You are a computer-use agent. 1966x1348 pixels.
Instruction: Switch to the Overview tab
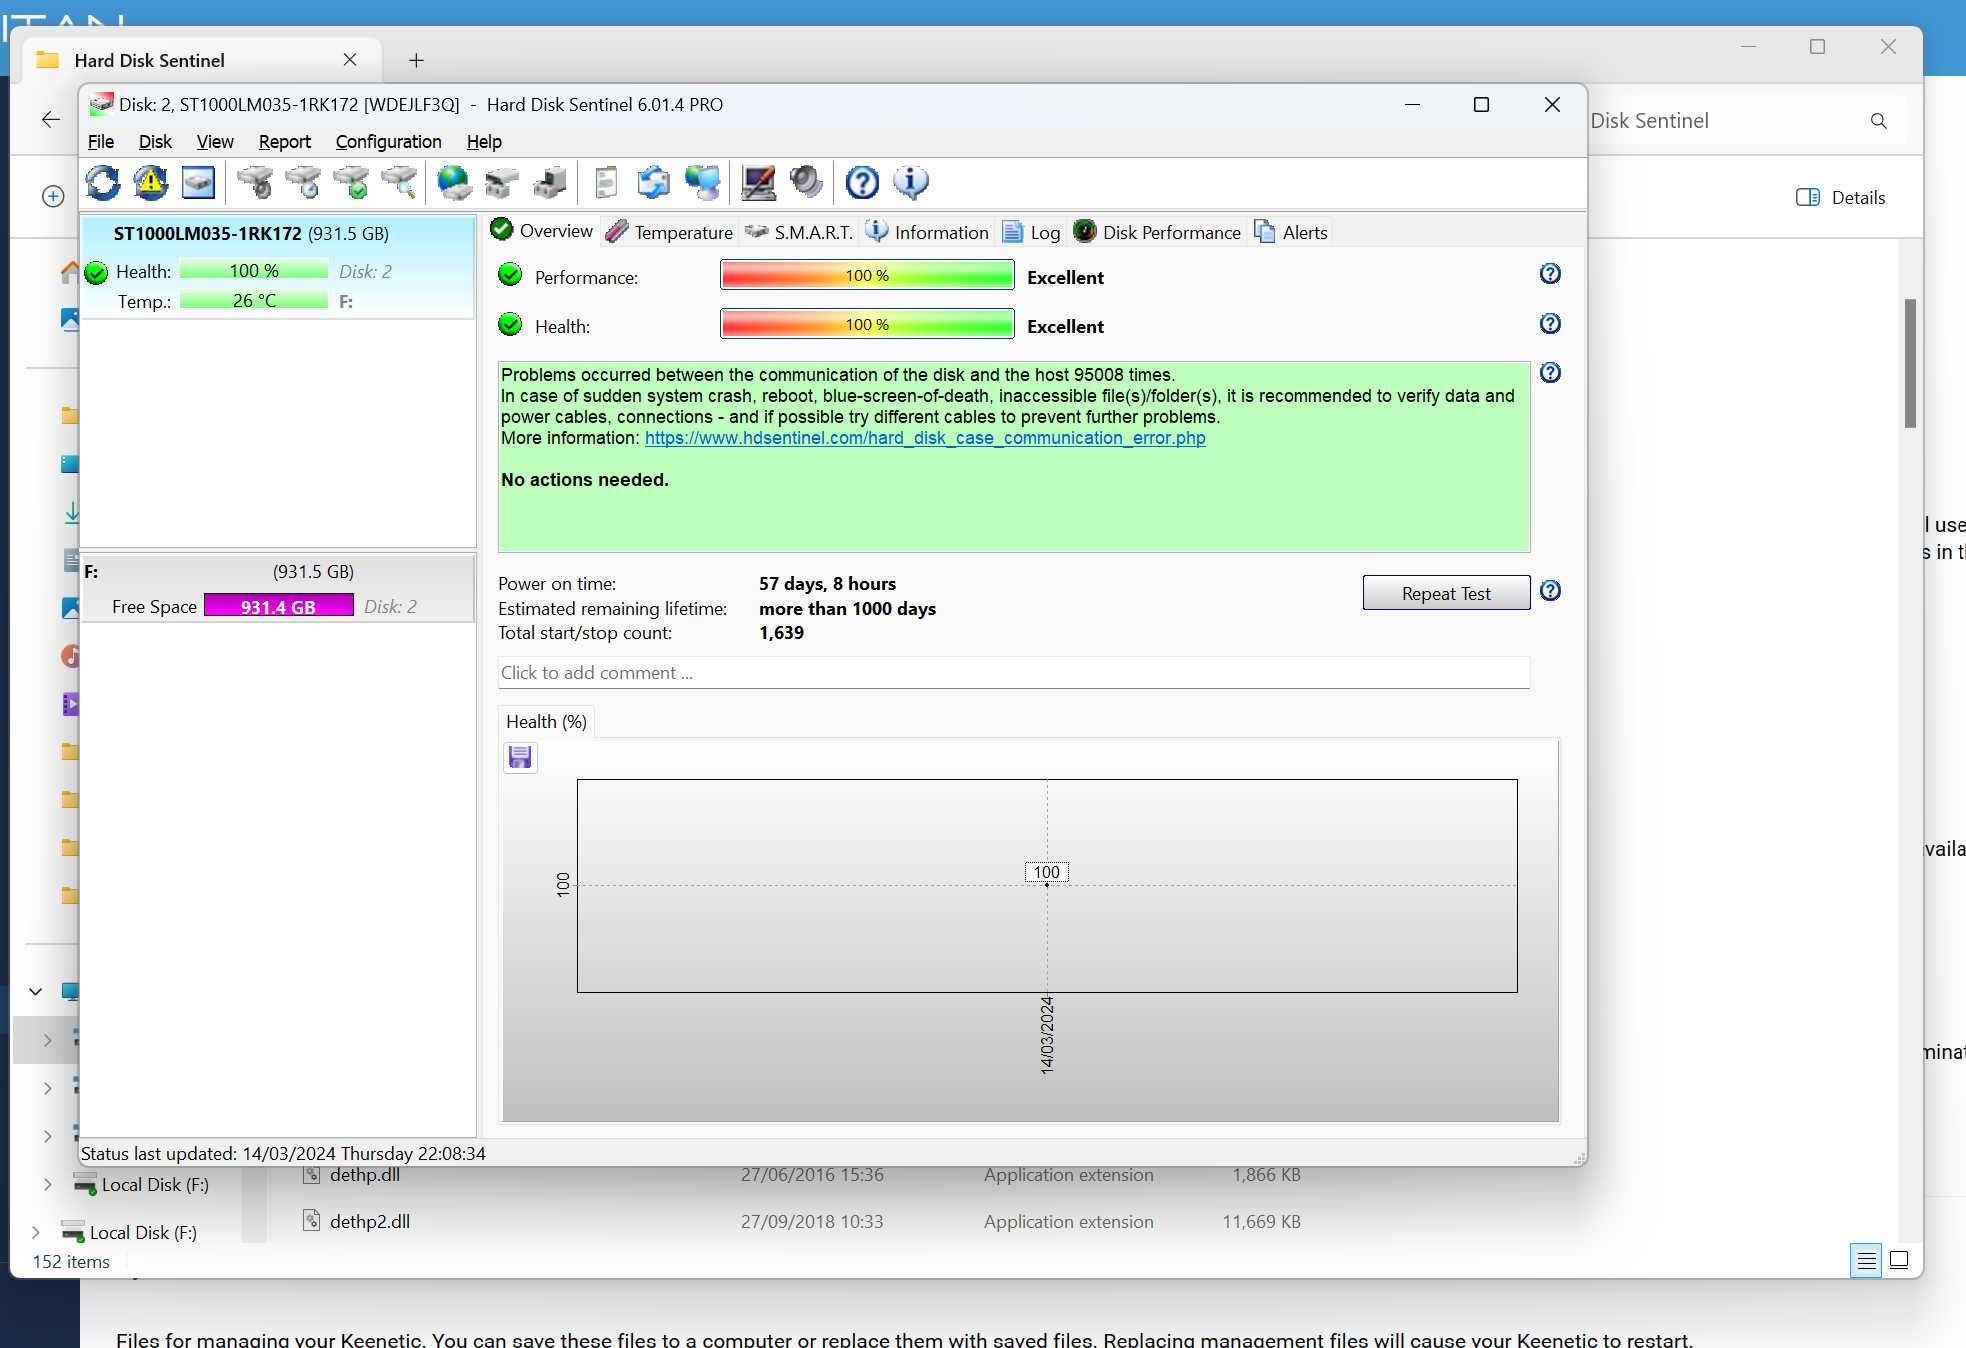542,231
